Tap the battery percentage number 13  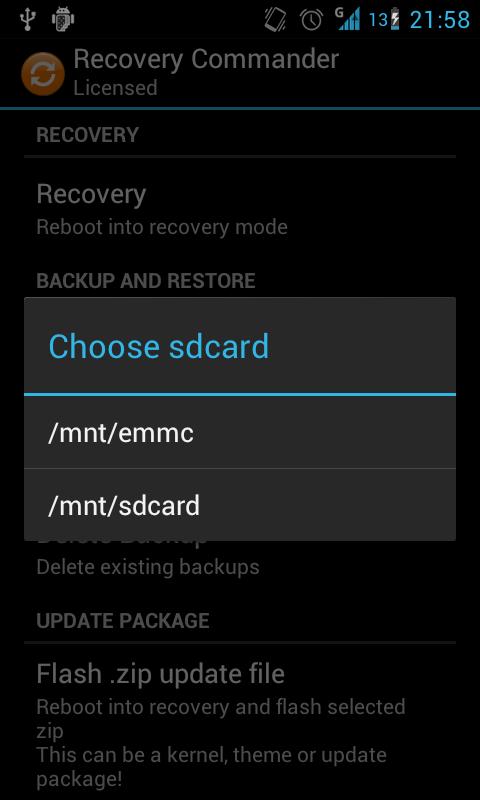(378, 20)
